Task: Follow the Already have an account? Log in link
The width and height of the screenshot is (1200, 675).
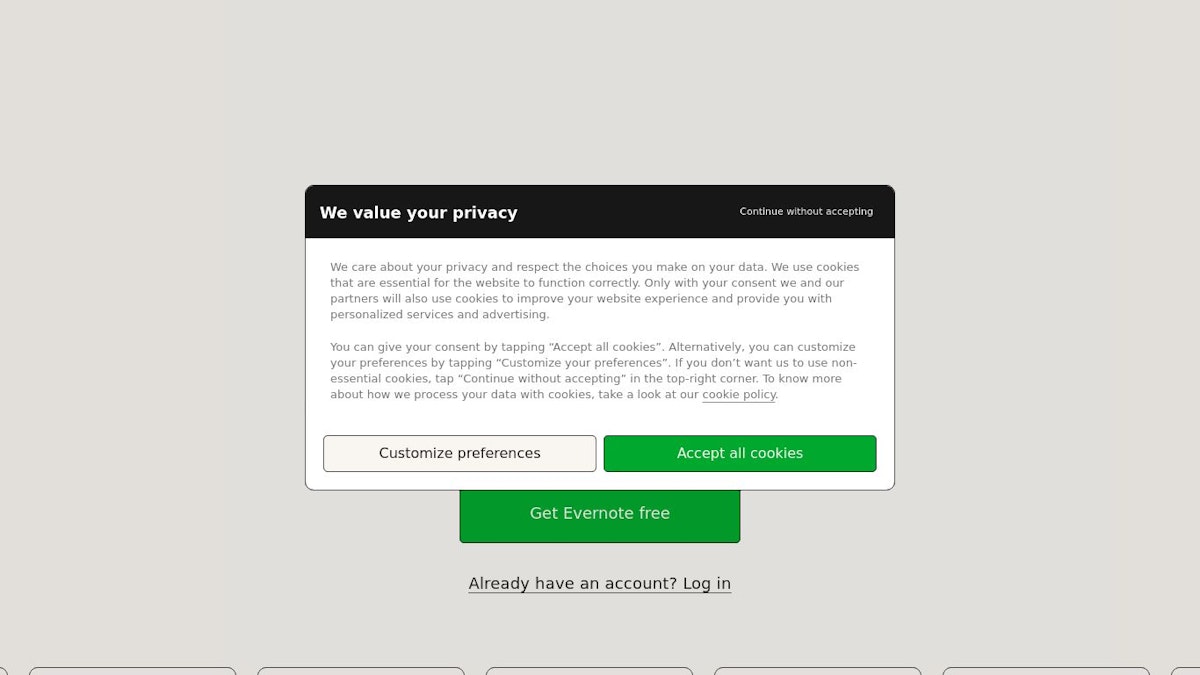Action: click(x=599, y=584)
